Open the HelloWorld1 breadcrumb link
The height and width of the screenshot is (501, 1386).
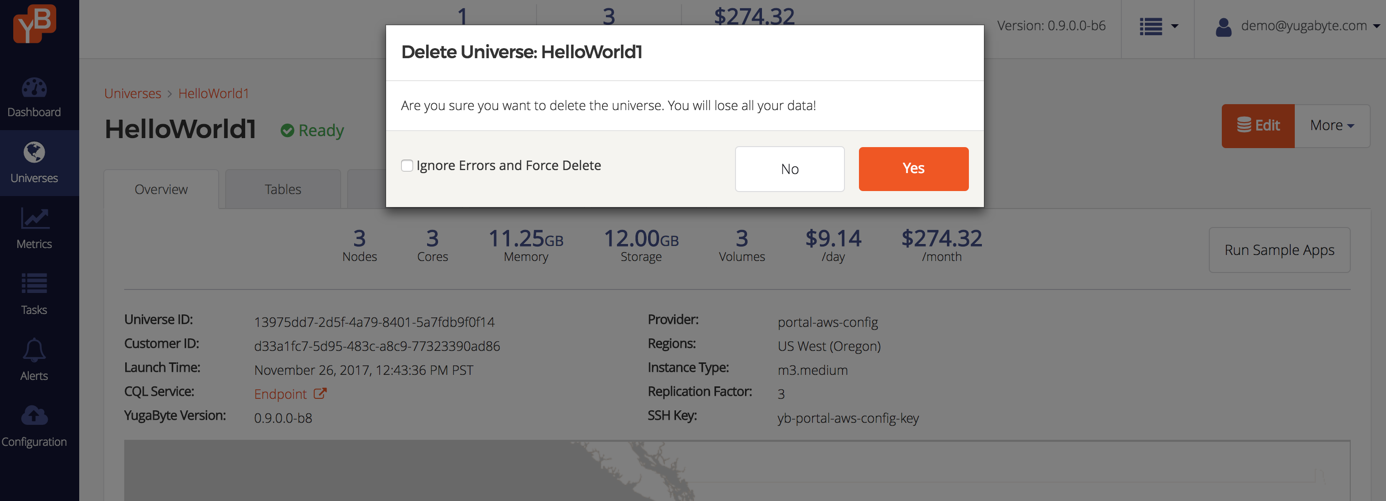click(x=213, y=93)
